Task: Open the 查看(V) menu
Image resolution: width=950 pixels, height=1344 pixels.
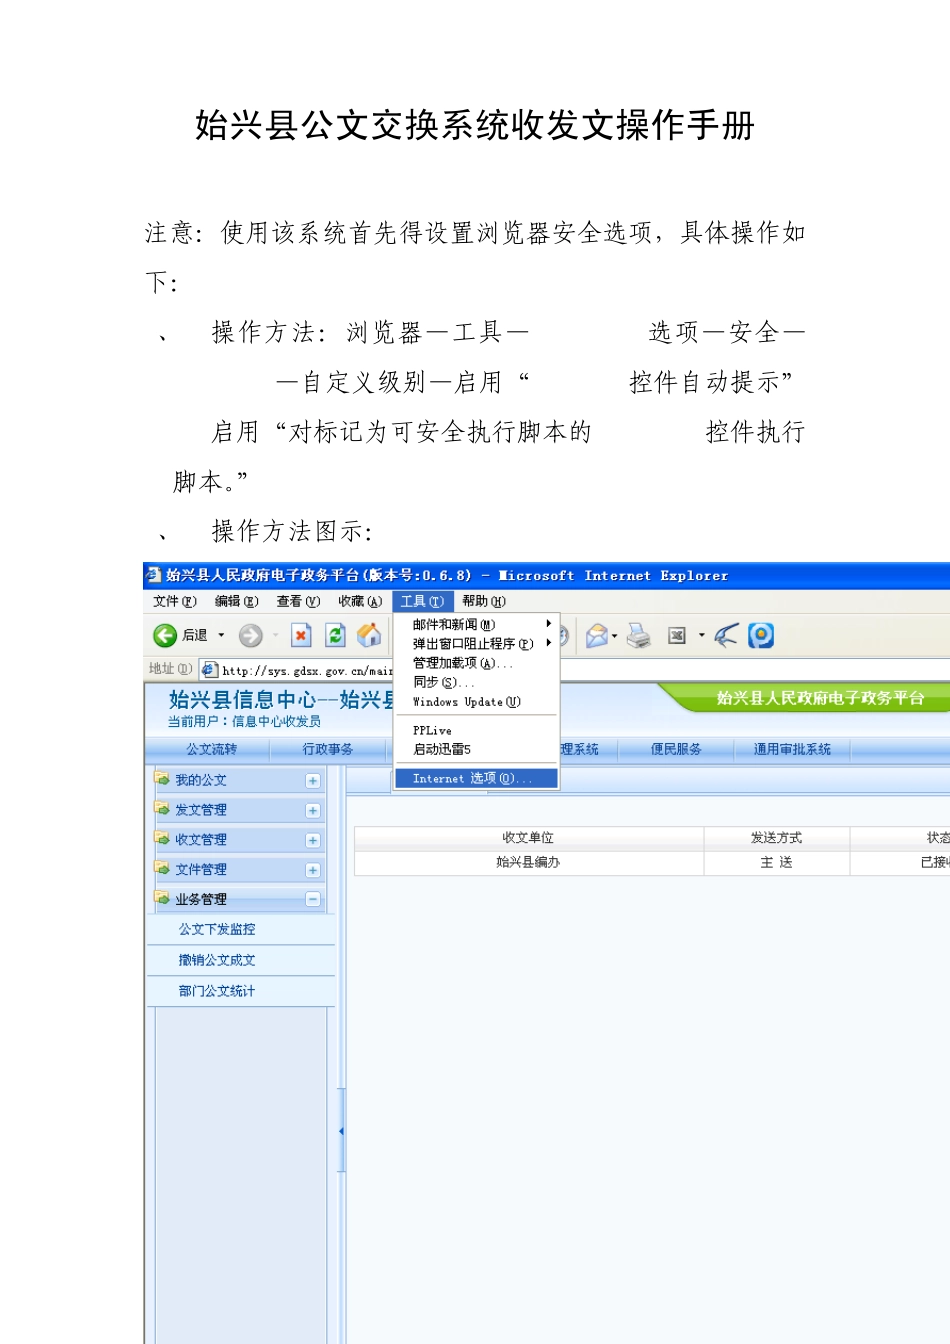Action: click(x=298, y=601)
